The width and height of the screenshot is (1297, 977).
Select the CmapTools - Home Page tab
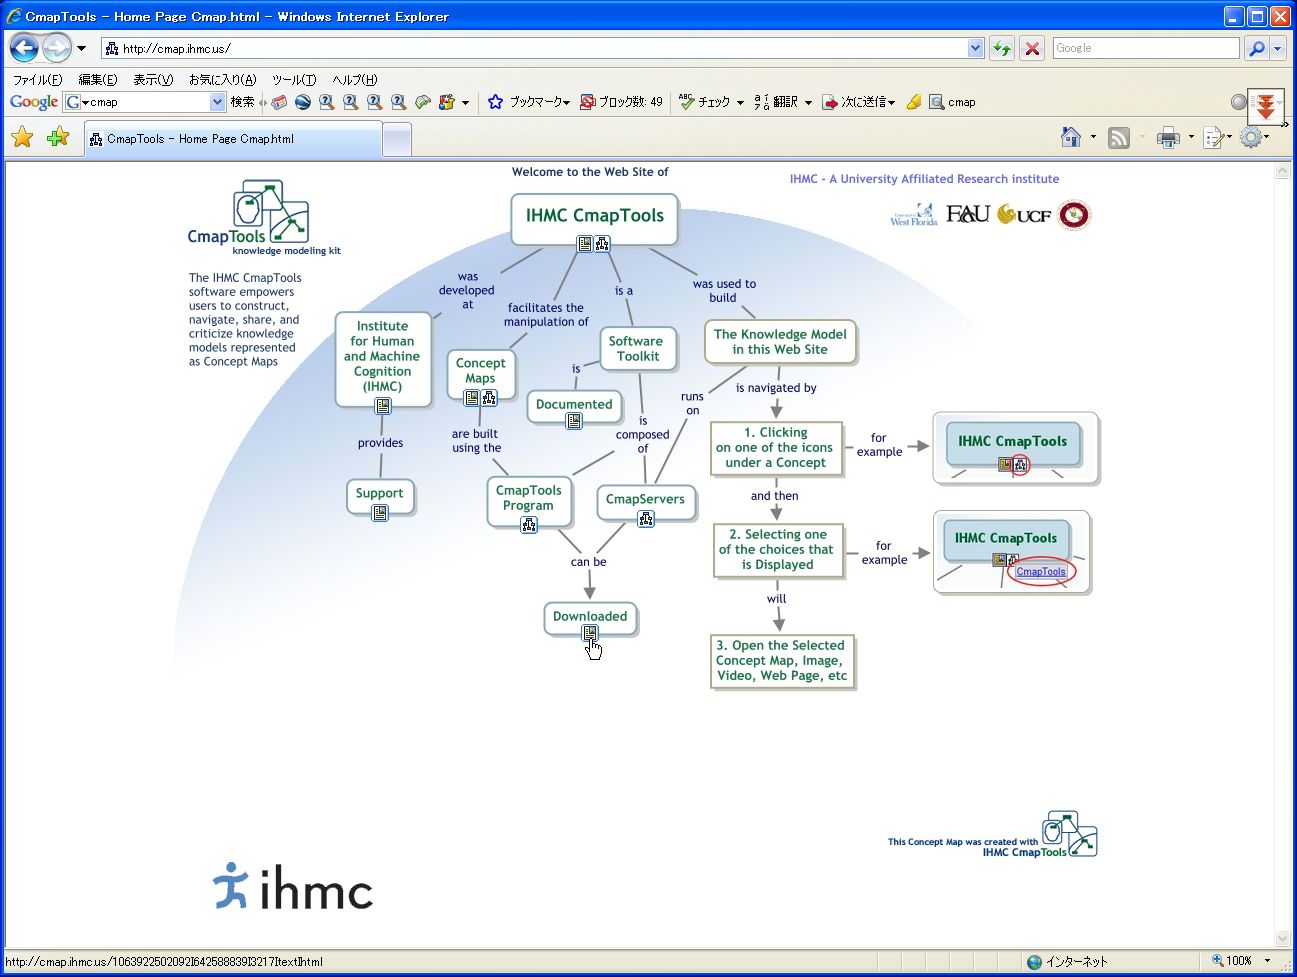coord(231,139)
